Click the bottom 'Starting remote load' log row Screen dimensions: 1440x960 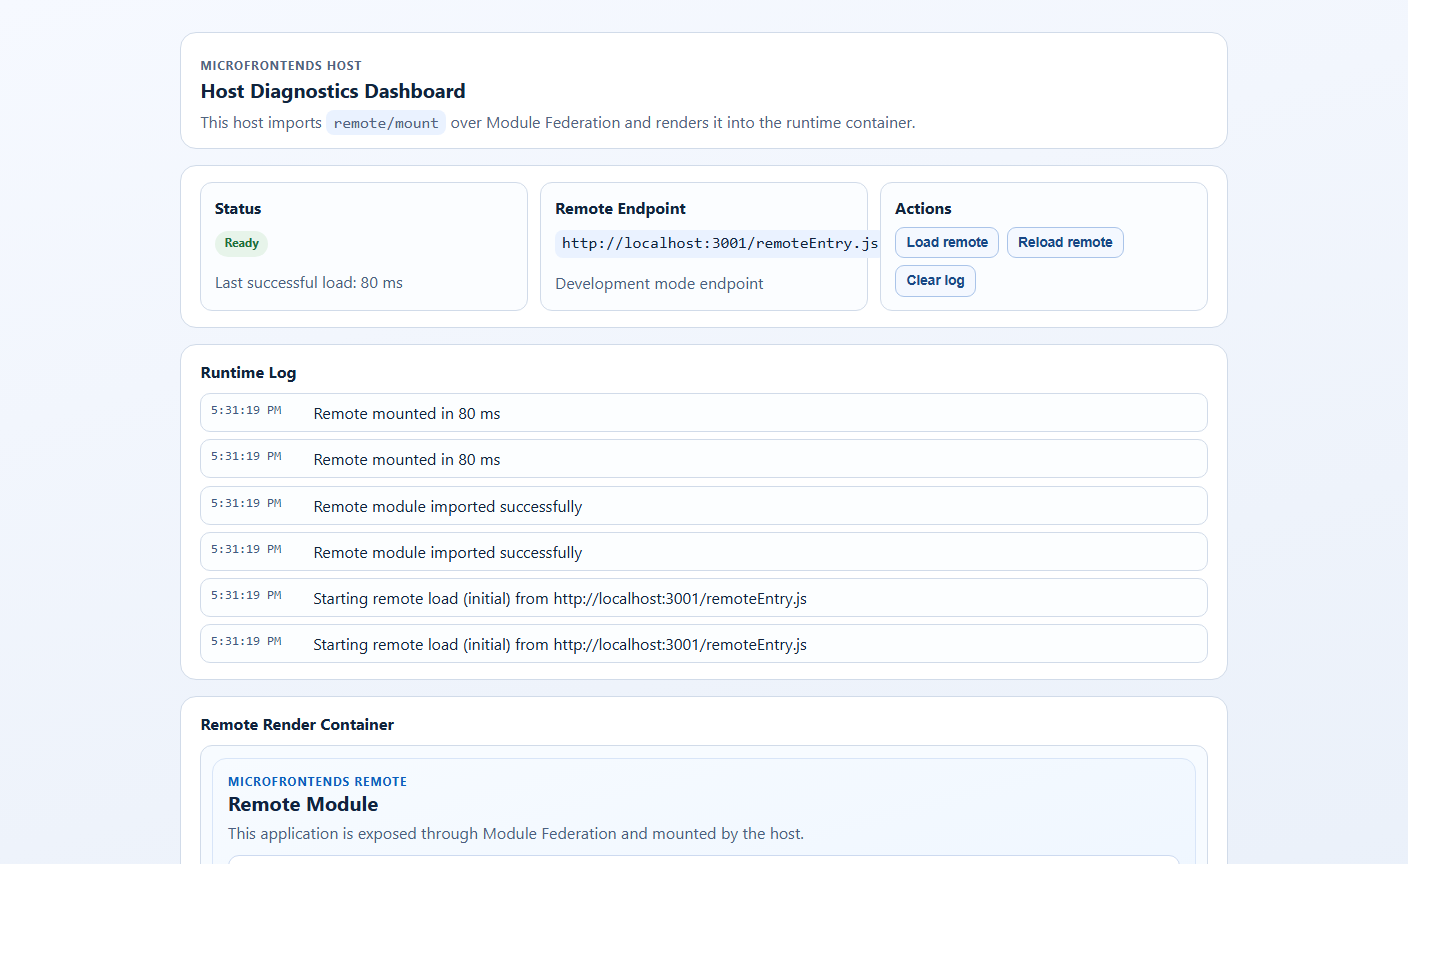pyautogui.click(x=560, y=644)
